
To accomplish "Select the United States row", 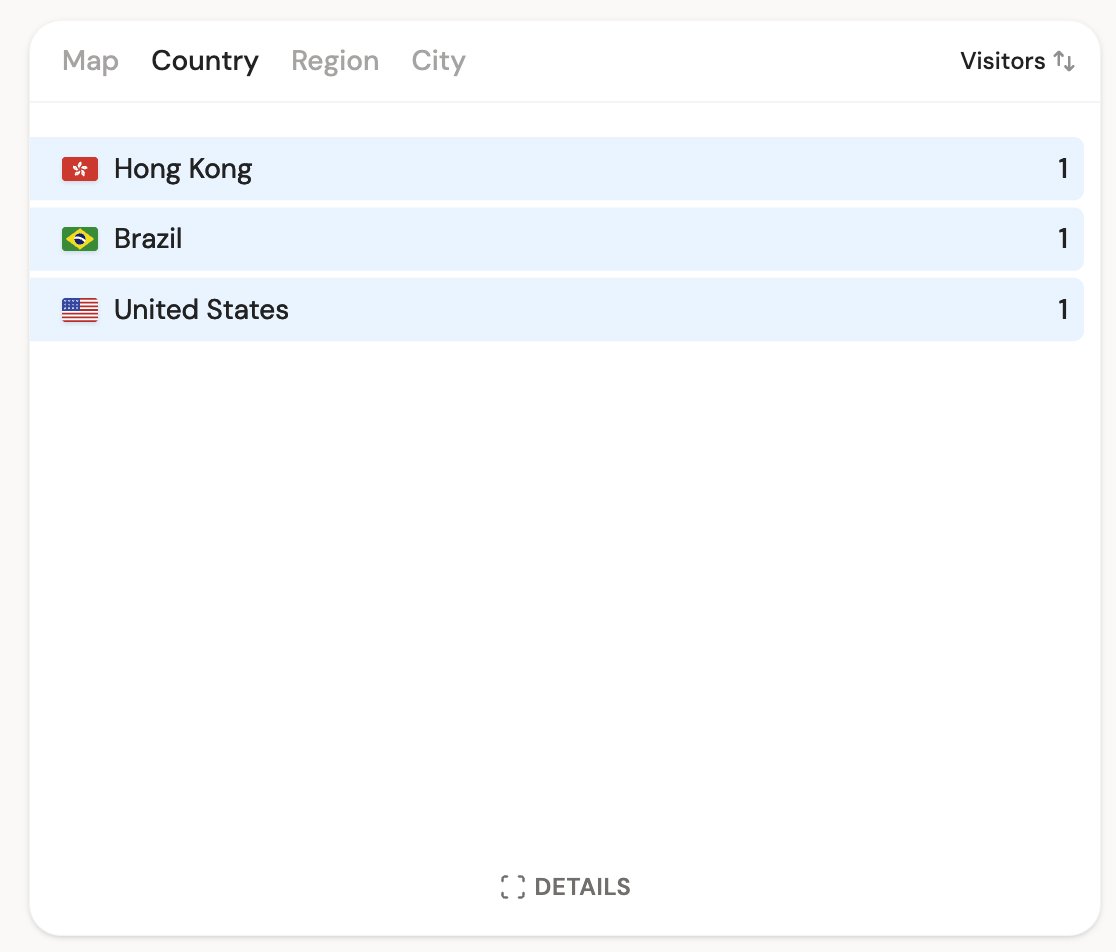I will (557, 310).
